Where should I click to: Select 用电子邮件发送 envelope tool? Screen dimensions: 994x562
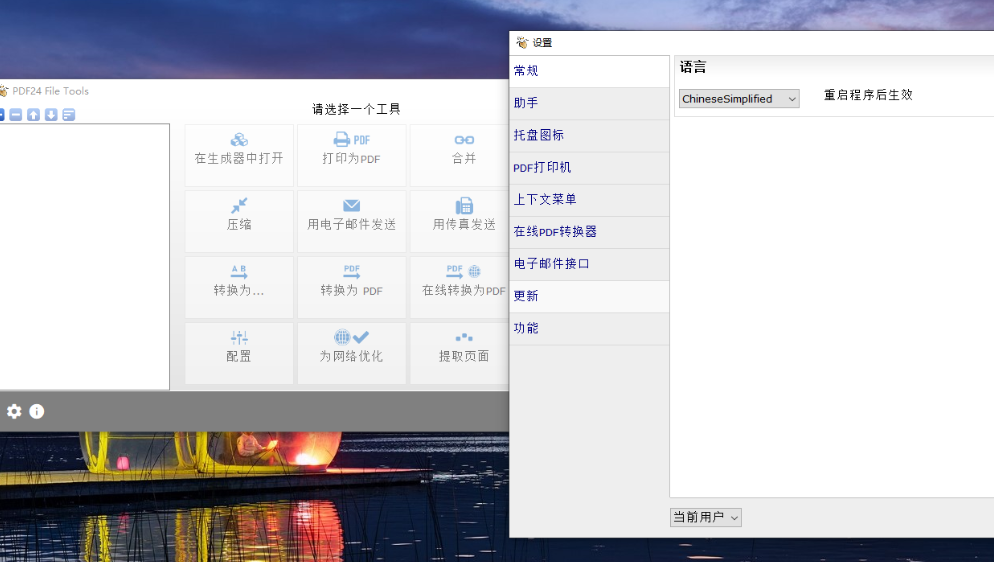coord(351,221)
